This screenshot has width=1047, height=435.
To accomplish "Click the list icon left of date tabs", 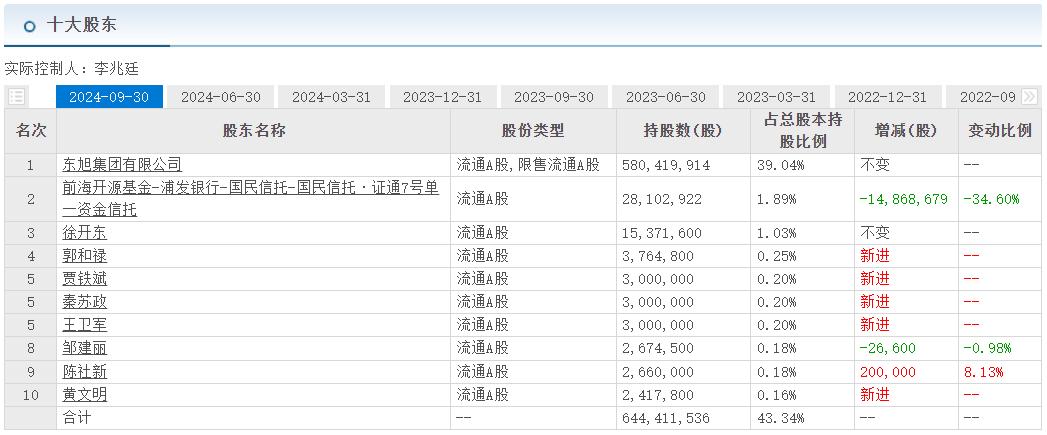I will click(16, 97).
